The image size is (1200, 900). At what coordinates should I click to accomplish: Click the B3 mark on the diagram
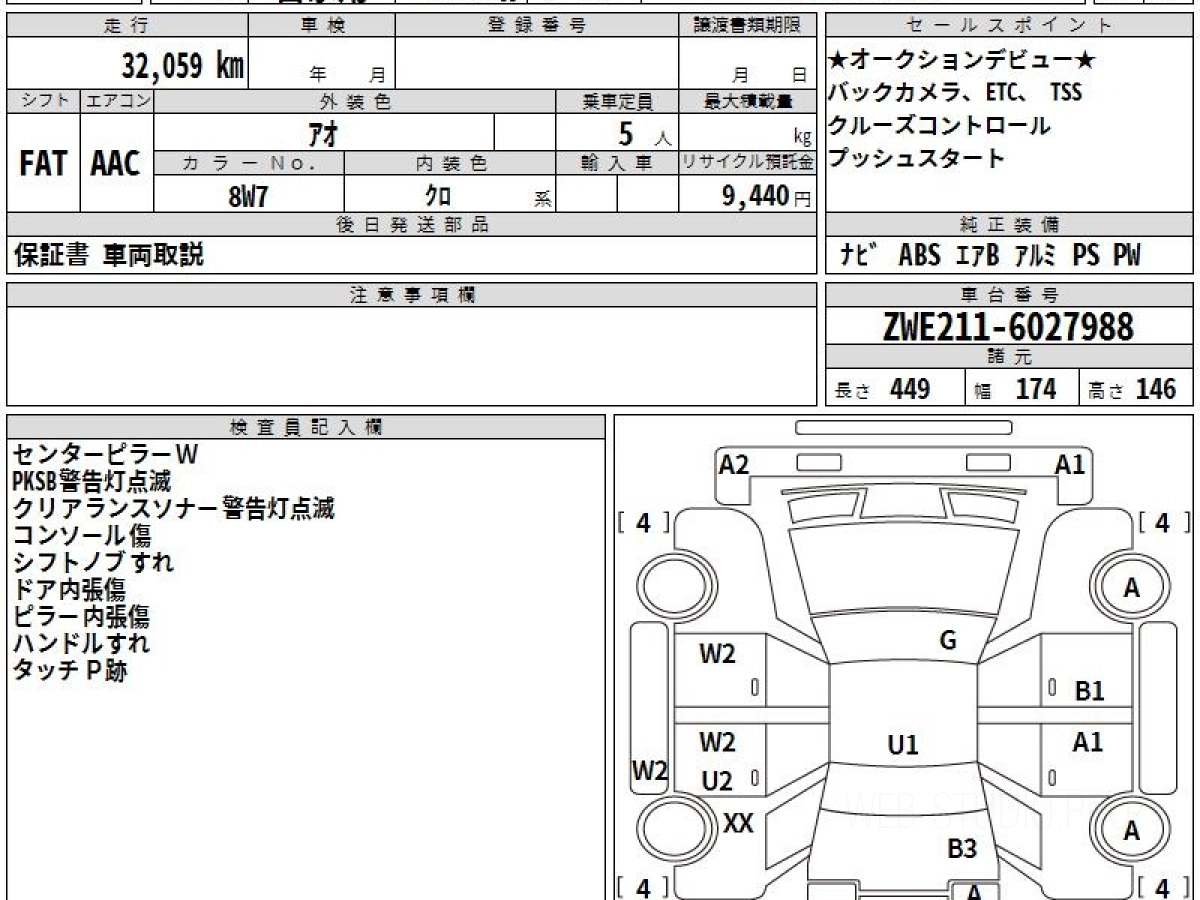tap(962, 849)
